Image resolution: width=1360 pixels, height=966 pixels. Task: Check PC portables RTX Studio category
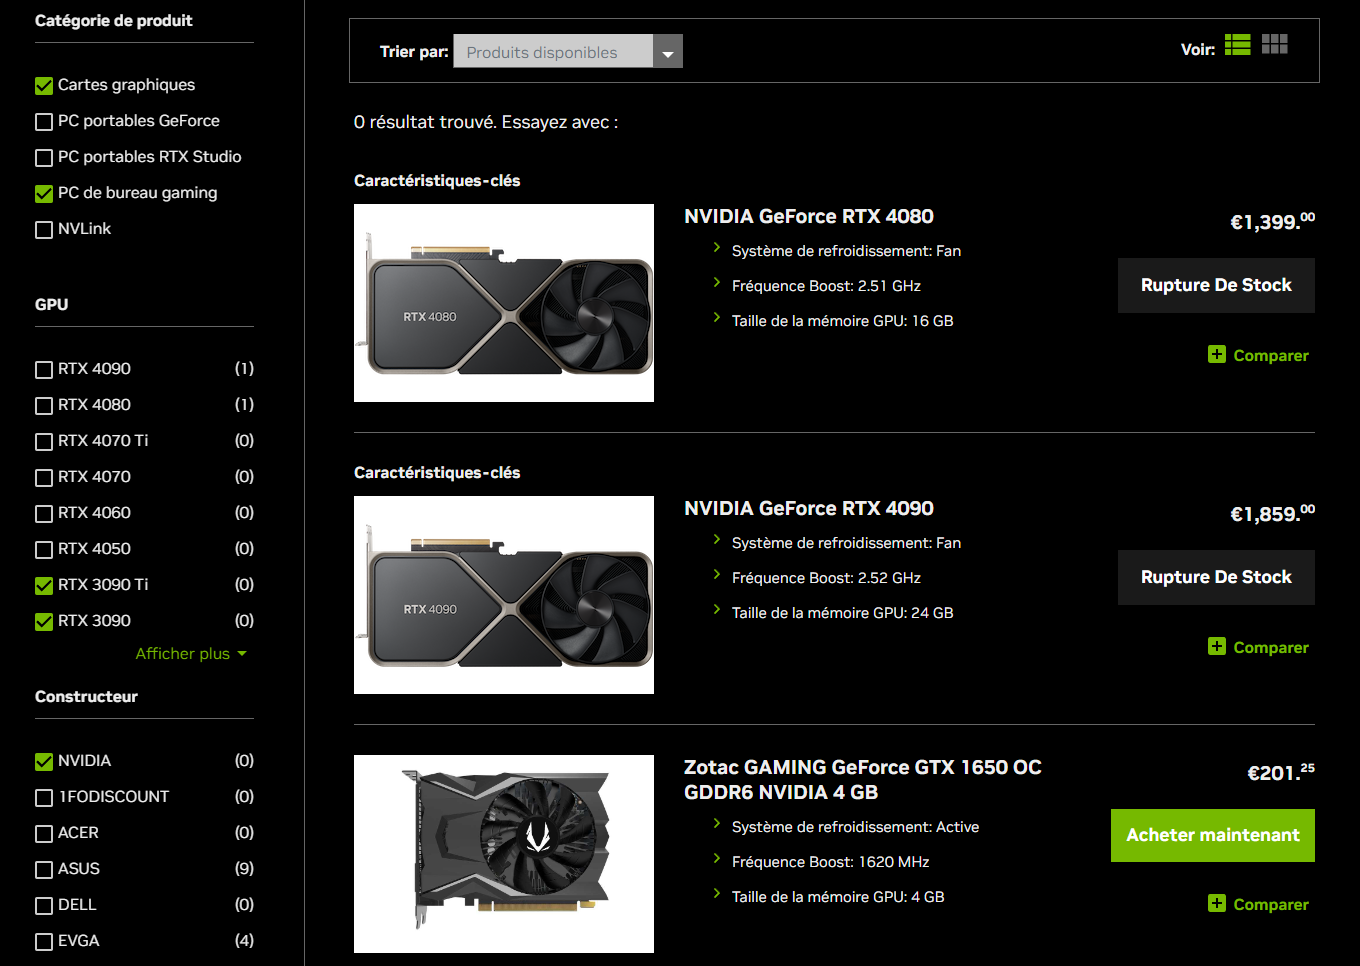(44, 158)
